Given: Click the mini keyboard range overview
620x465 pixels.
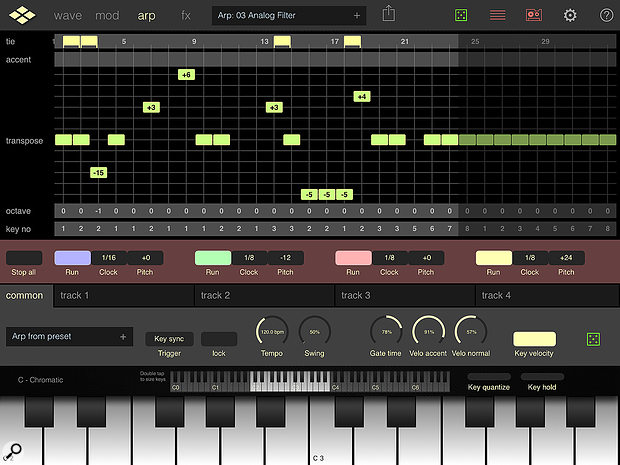Looking at the screenshot, I should [x=310, y=381].
